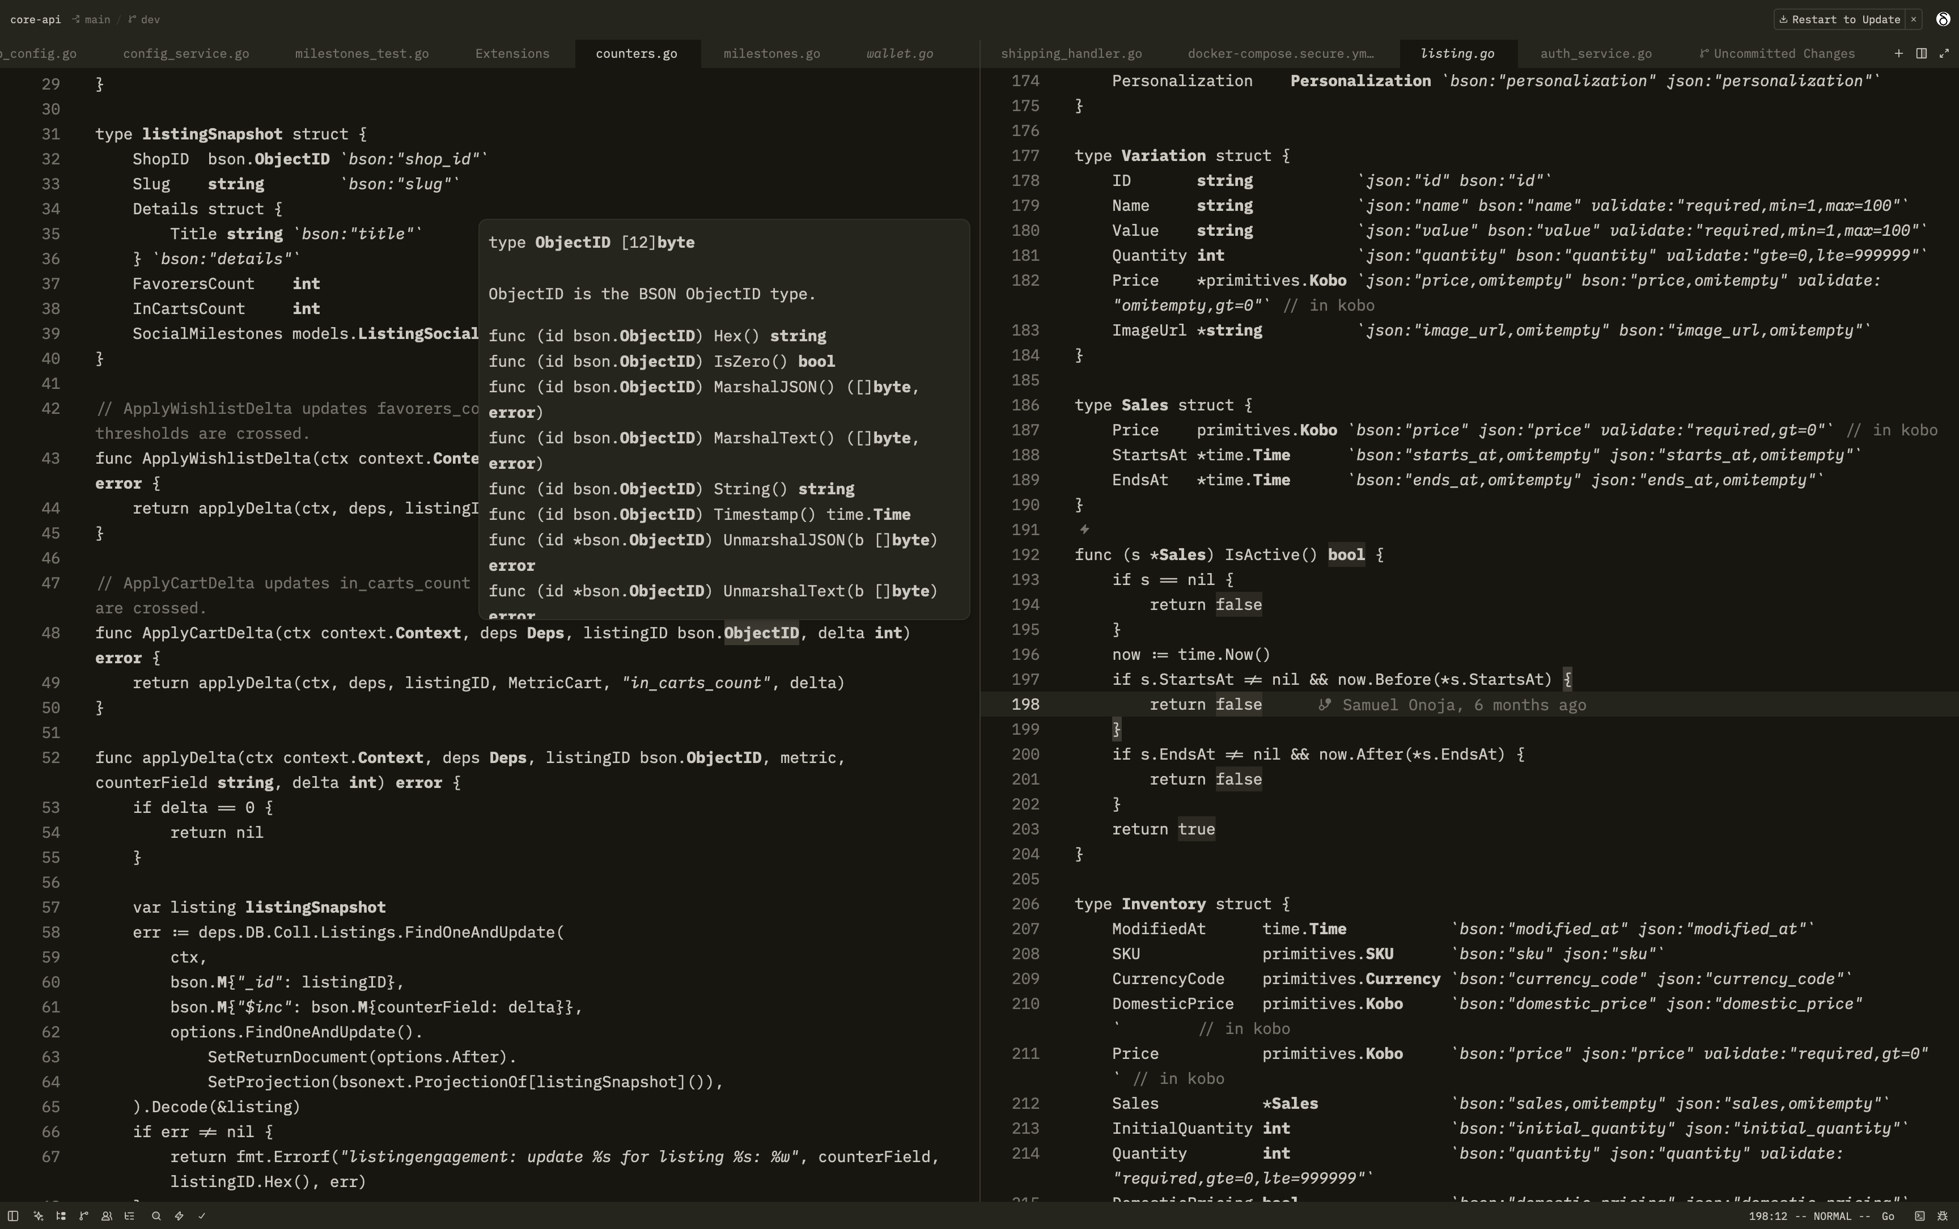The width and height of the screenshot is (1959, 1229).
Task: Open the config_service.go tab
Action: (x=186, y=53)
